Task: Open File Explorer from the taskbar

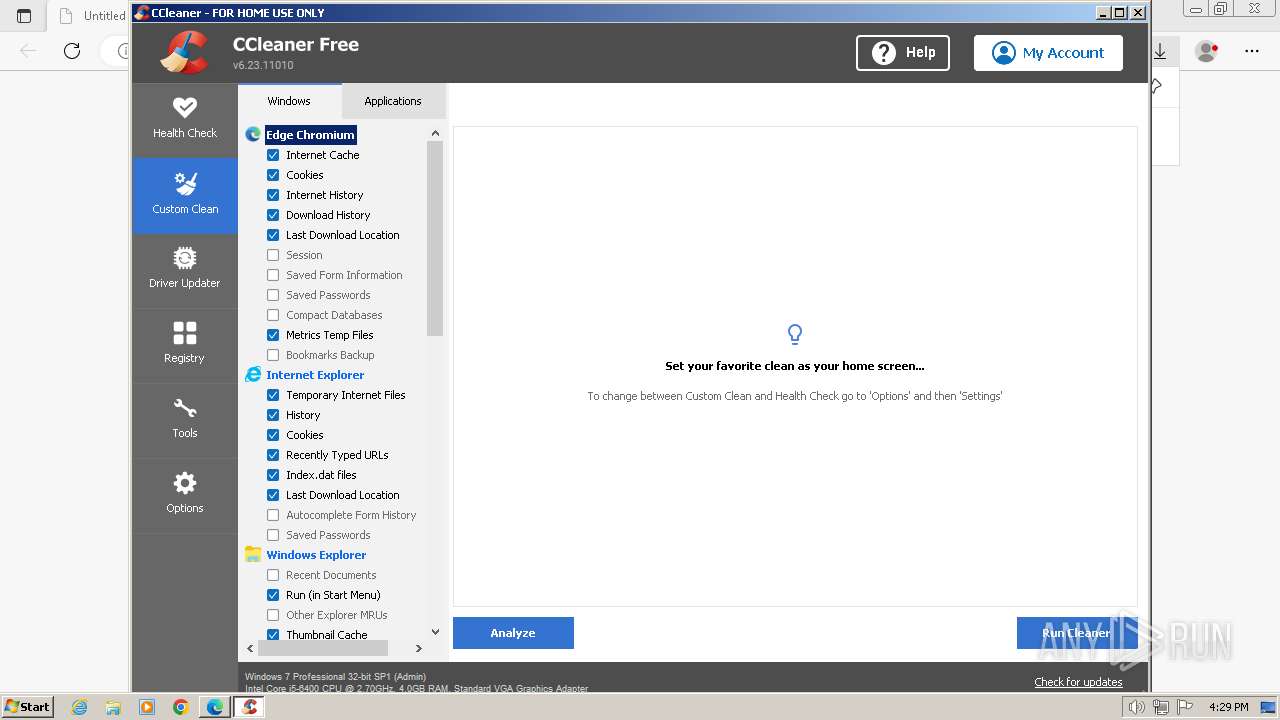Action: point(113,707)
